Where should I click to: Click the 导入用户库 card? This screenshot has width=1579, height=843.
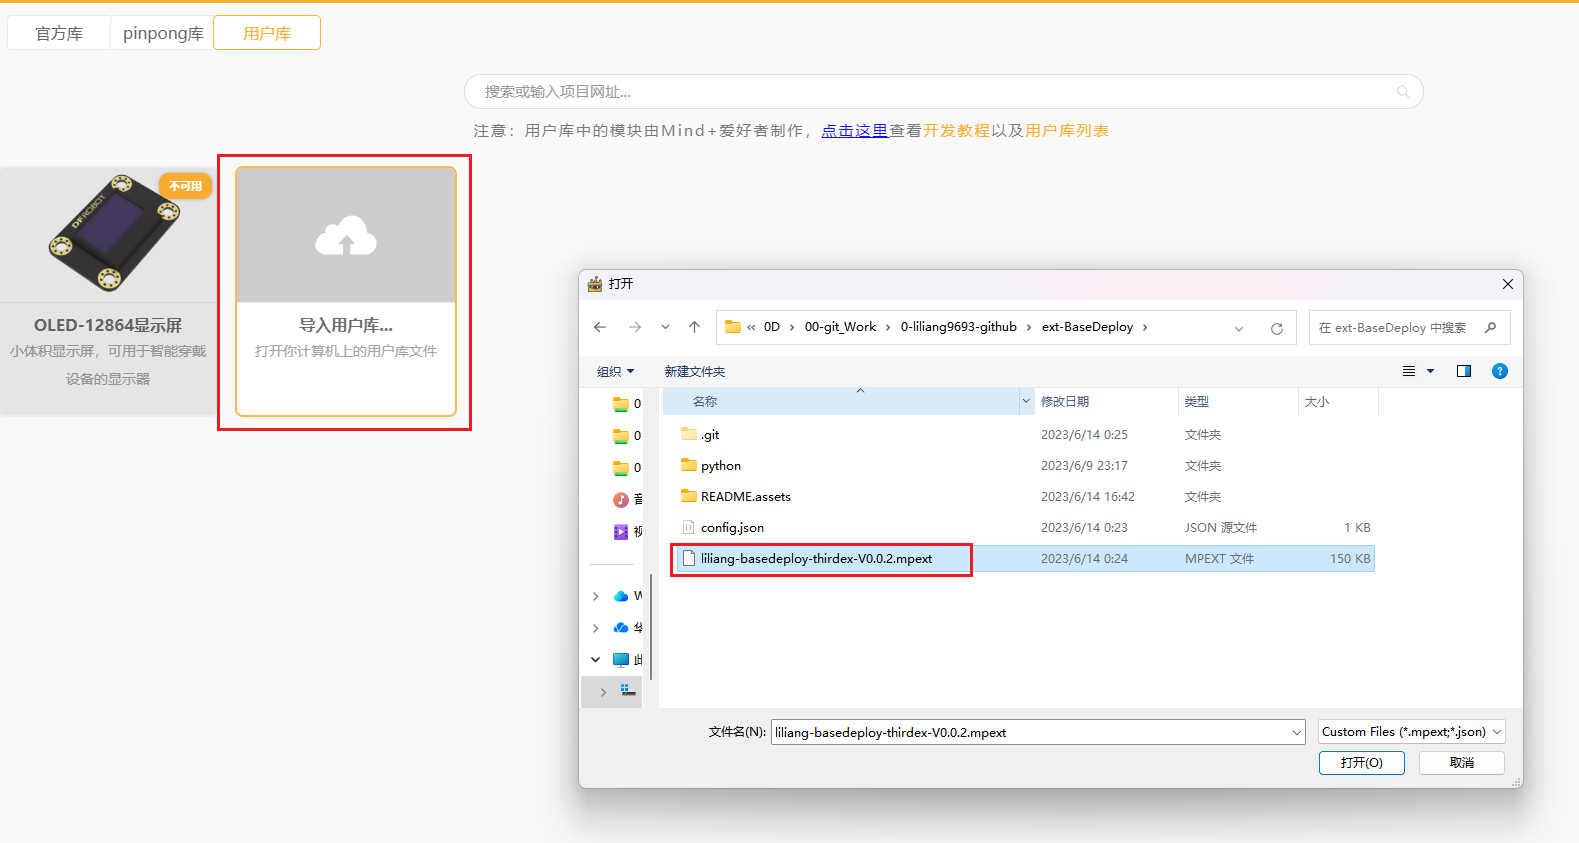pos(346,291)
